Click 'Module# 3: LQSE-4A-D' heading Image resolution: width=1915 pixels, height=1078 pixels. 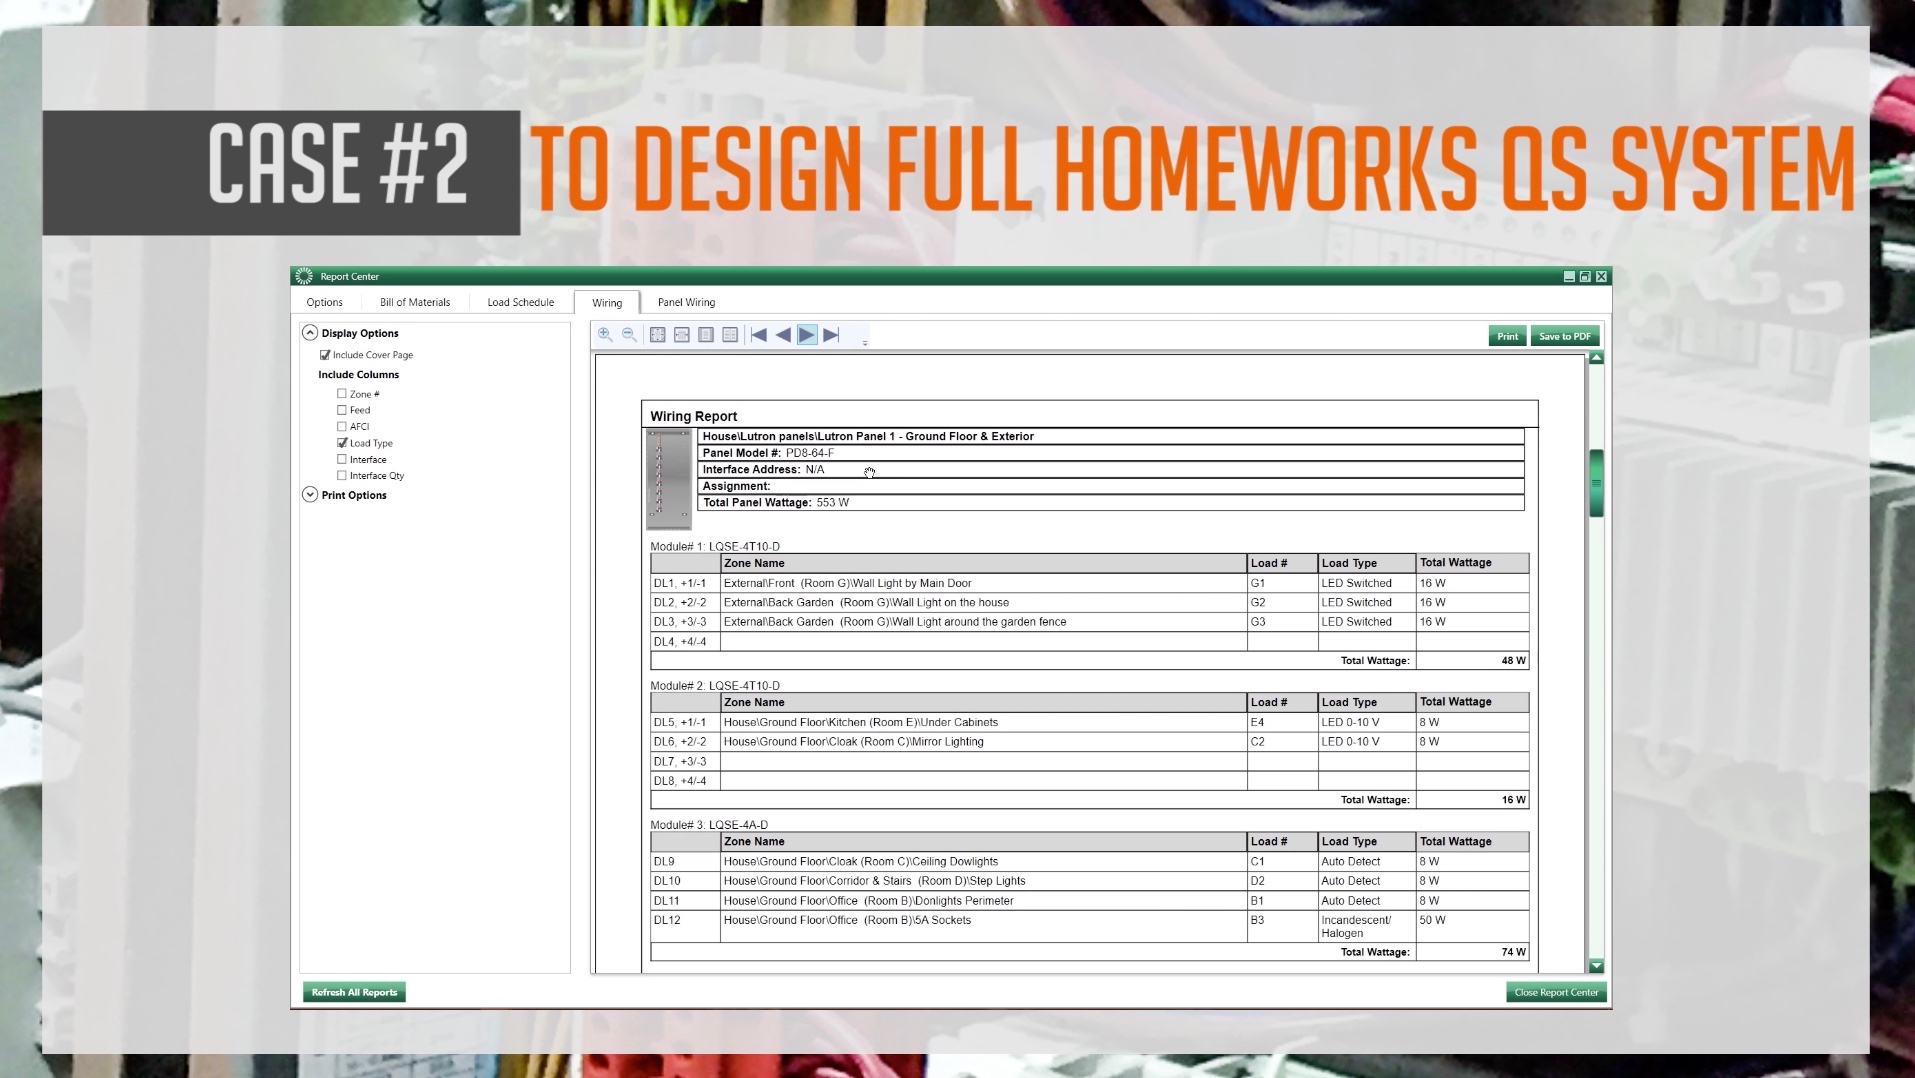709,825
